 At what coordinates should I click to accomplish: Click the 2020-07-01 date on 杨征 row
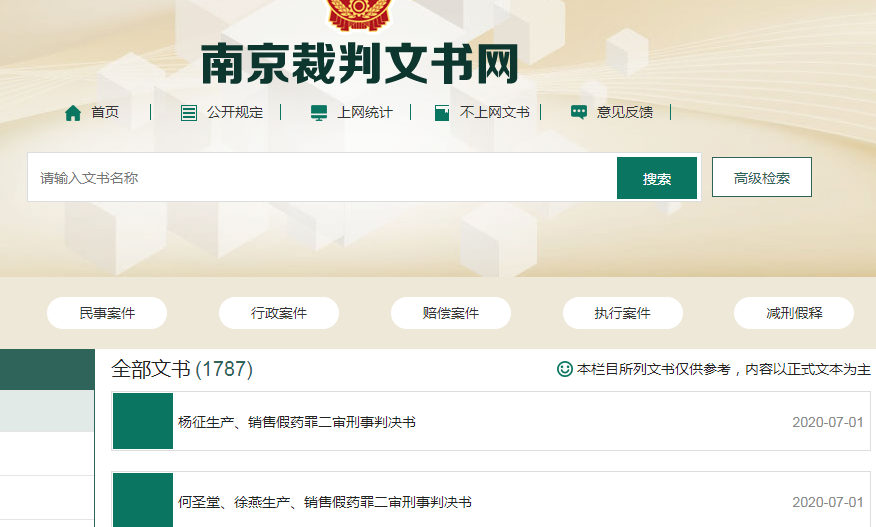tap(828, 422)
